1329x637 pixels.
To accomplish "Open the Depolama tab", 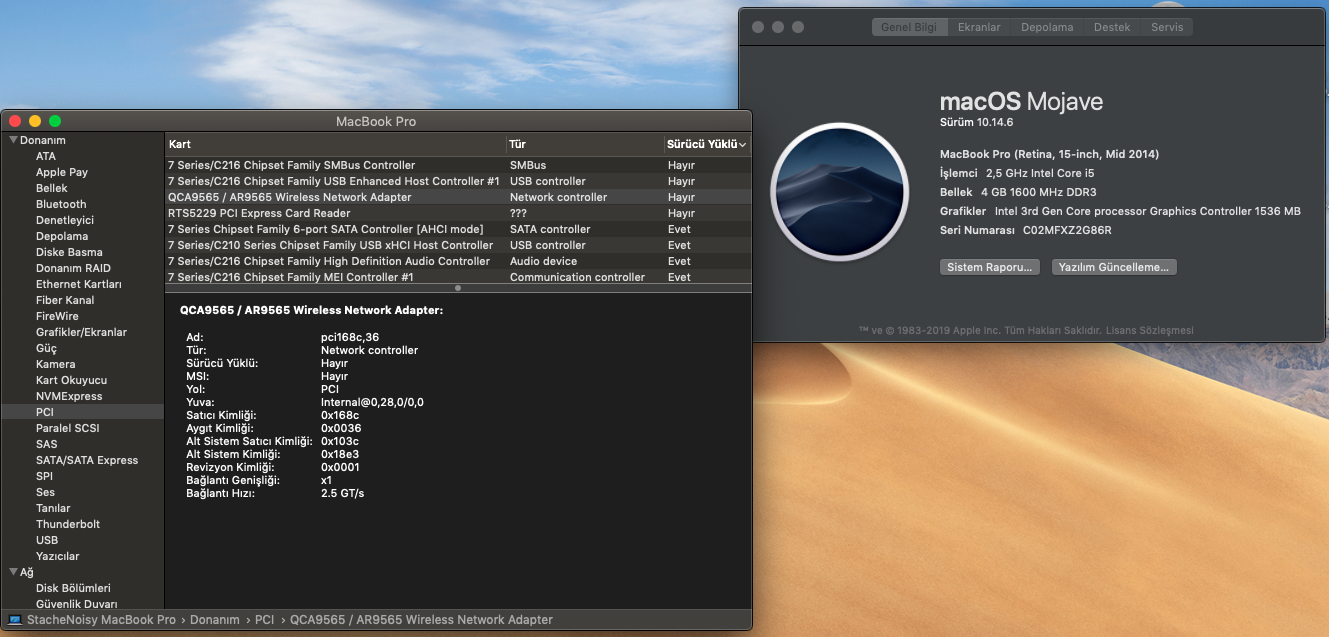I will (x=1047, y=28).
